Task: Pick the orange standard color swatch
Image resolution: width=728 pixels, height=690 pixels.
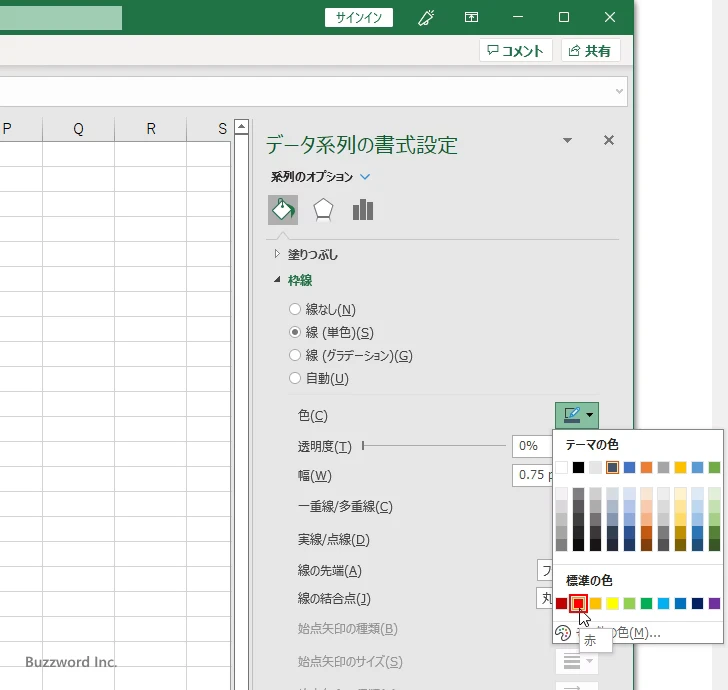Action: [x=595, y=603]
